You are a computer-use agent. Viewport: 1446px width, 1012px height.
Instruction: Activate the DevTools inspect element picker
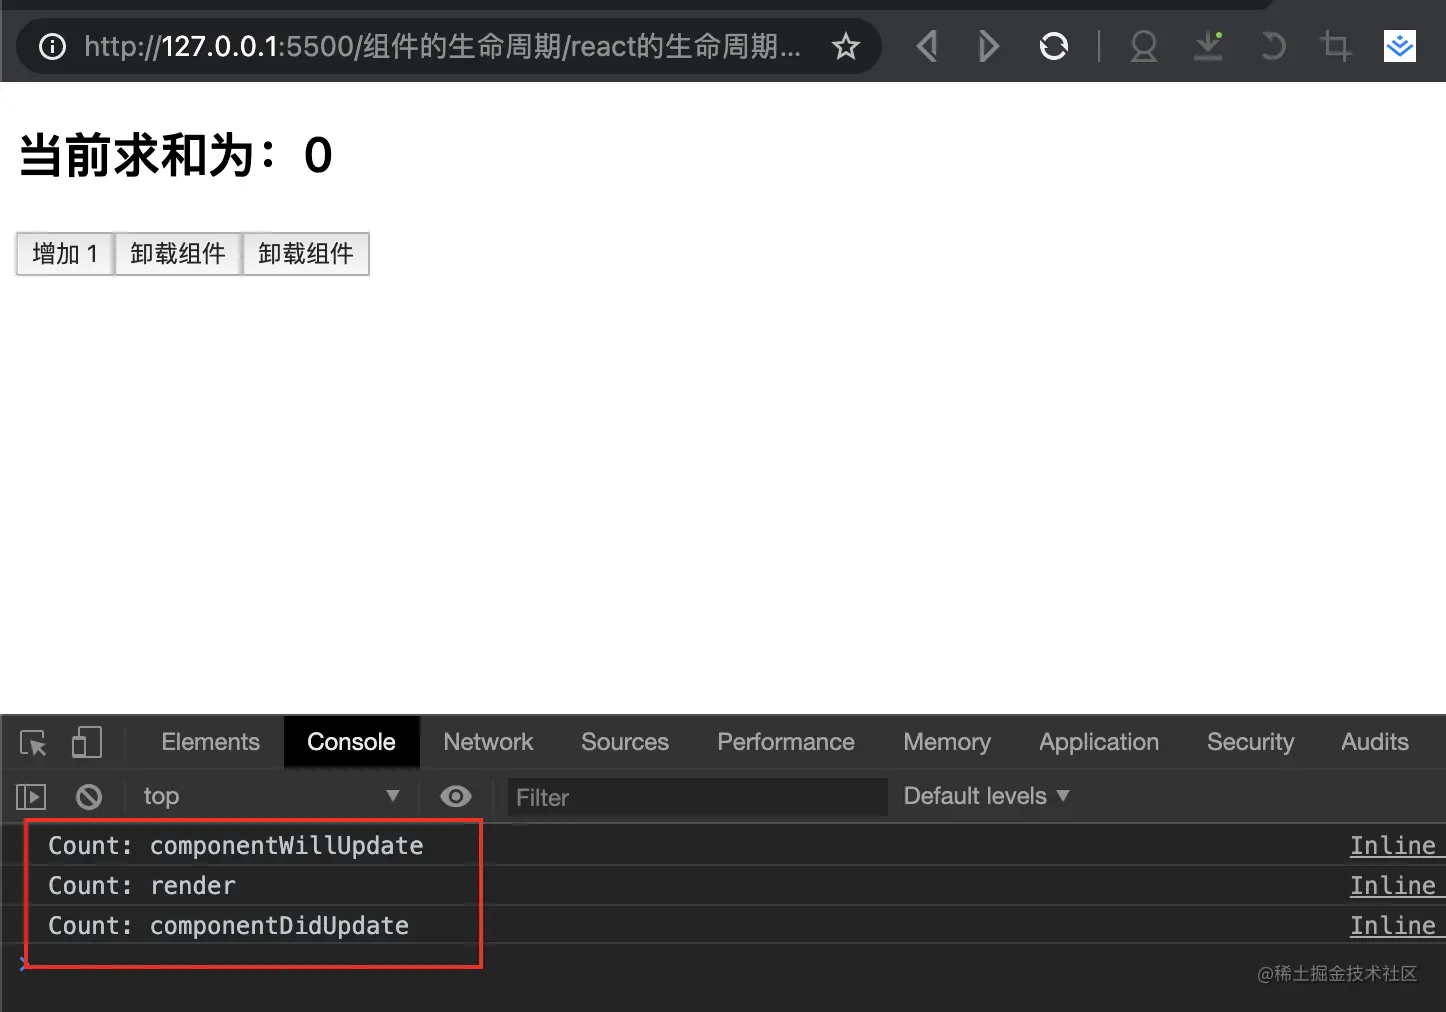point(33,743)
